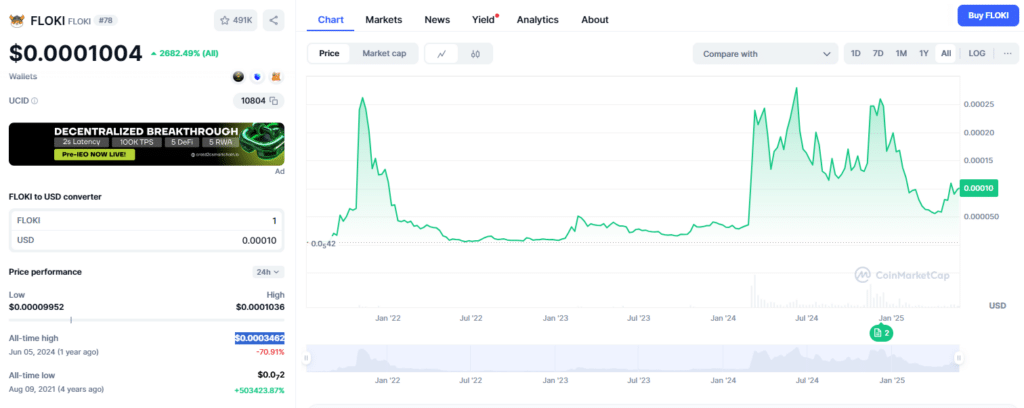The width and height of the screenshot is (1024, 408).
Task: Open the MetaMask fox wallet icon
Action: pos(276,77)
